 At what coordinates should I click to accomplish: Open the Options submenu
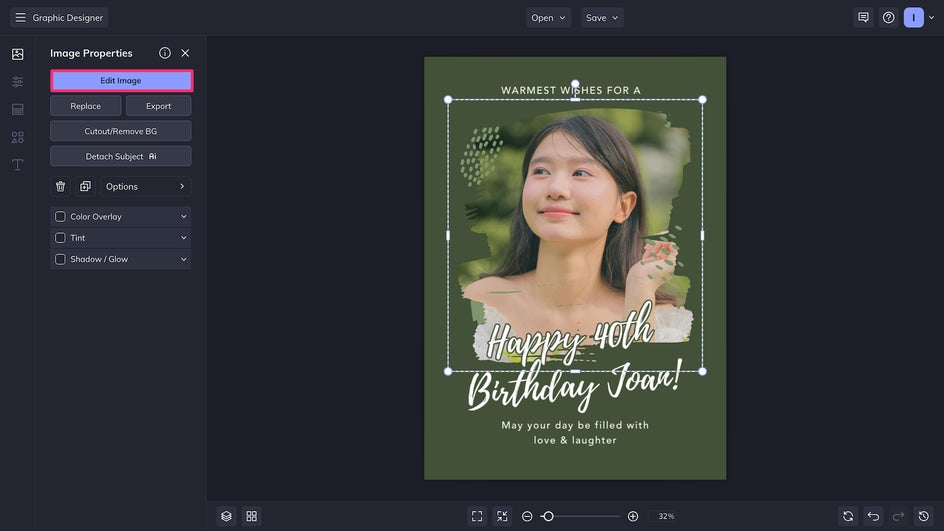[x=146, y=187]
